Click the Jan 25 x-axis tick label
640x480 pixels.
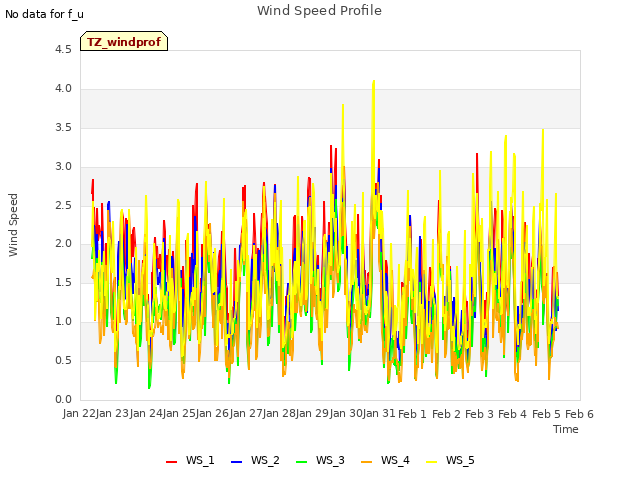pos(180,413)
